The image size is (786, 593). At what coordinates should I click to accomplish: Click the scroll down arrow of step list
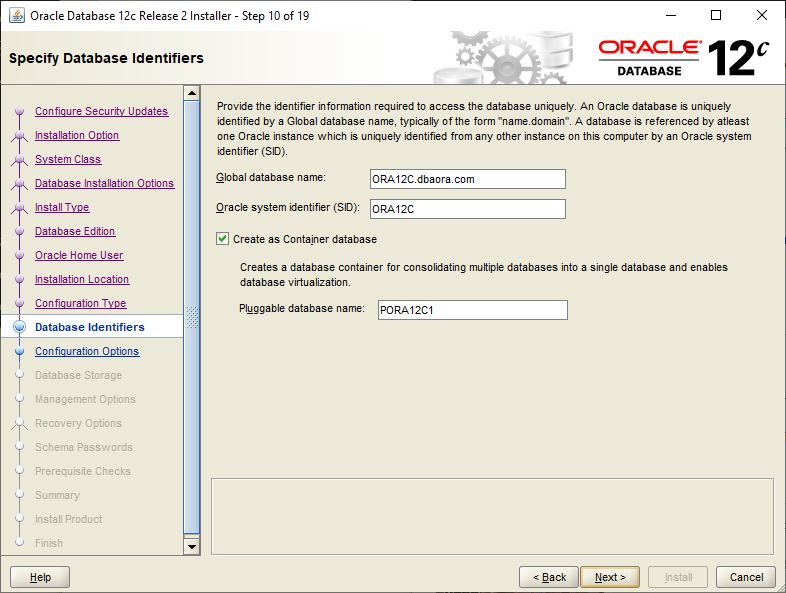[191, 546]
